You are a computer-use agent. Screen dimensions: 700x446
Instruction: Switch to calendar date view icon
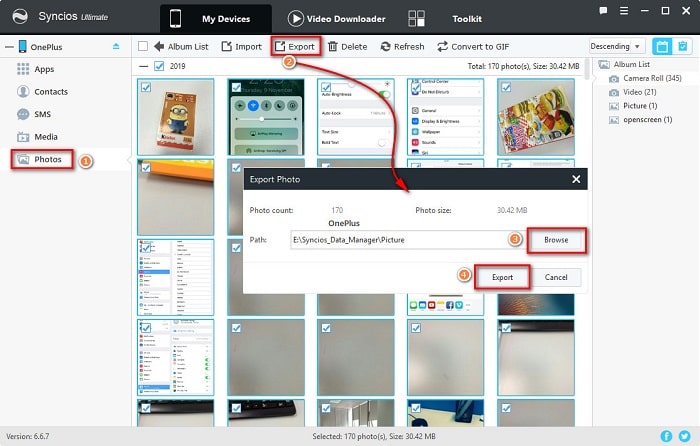click(662, 46)
